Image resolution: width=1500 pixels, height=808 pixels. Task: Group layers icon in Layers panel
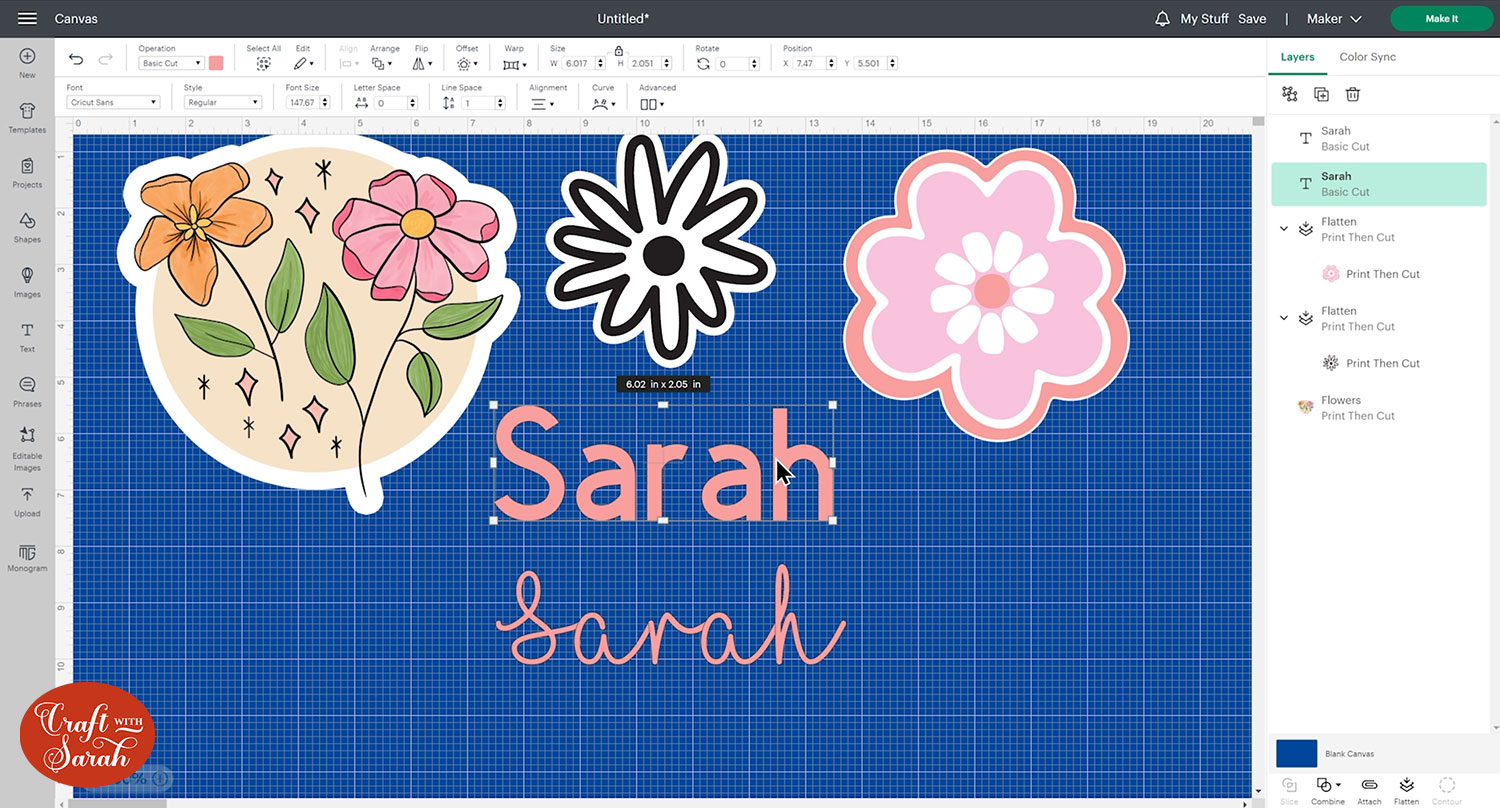click(x=1289, y=94)
